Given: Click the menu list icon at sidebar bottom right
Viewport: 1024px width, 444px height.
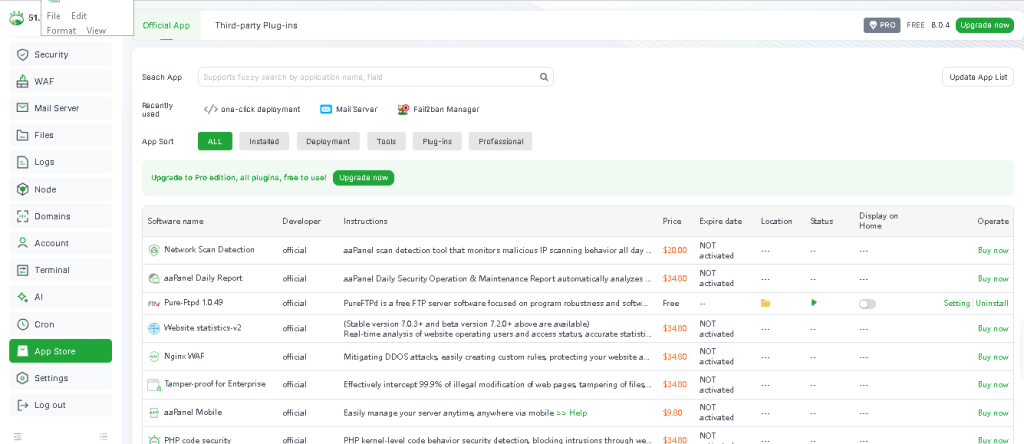Looking at the screenshot, I should (x=103, y=436).
